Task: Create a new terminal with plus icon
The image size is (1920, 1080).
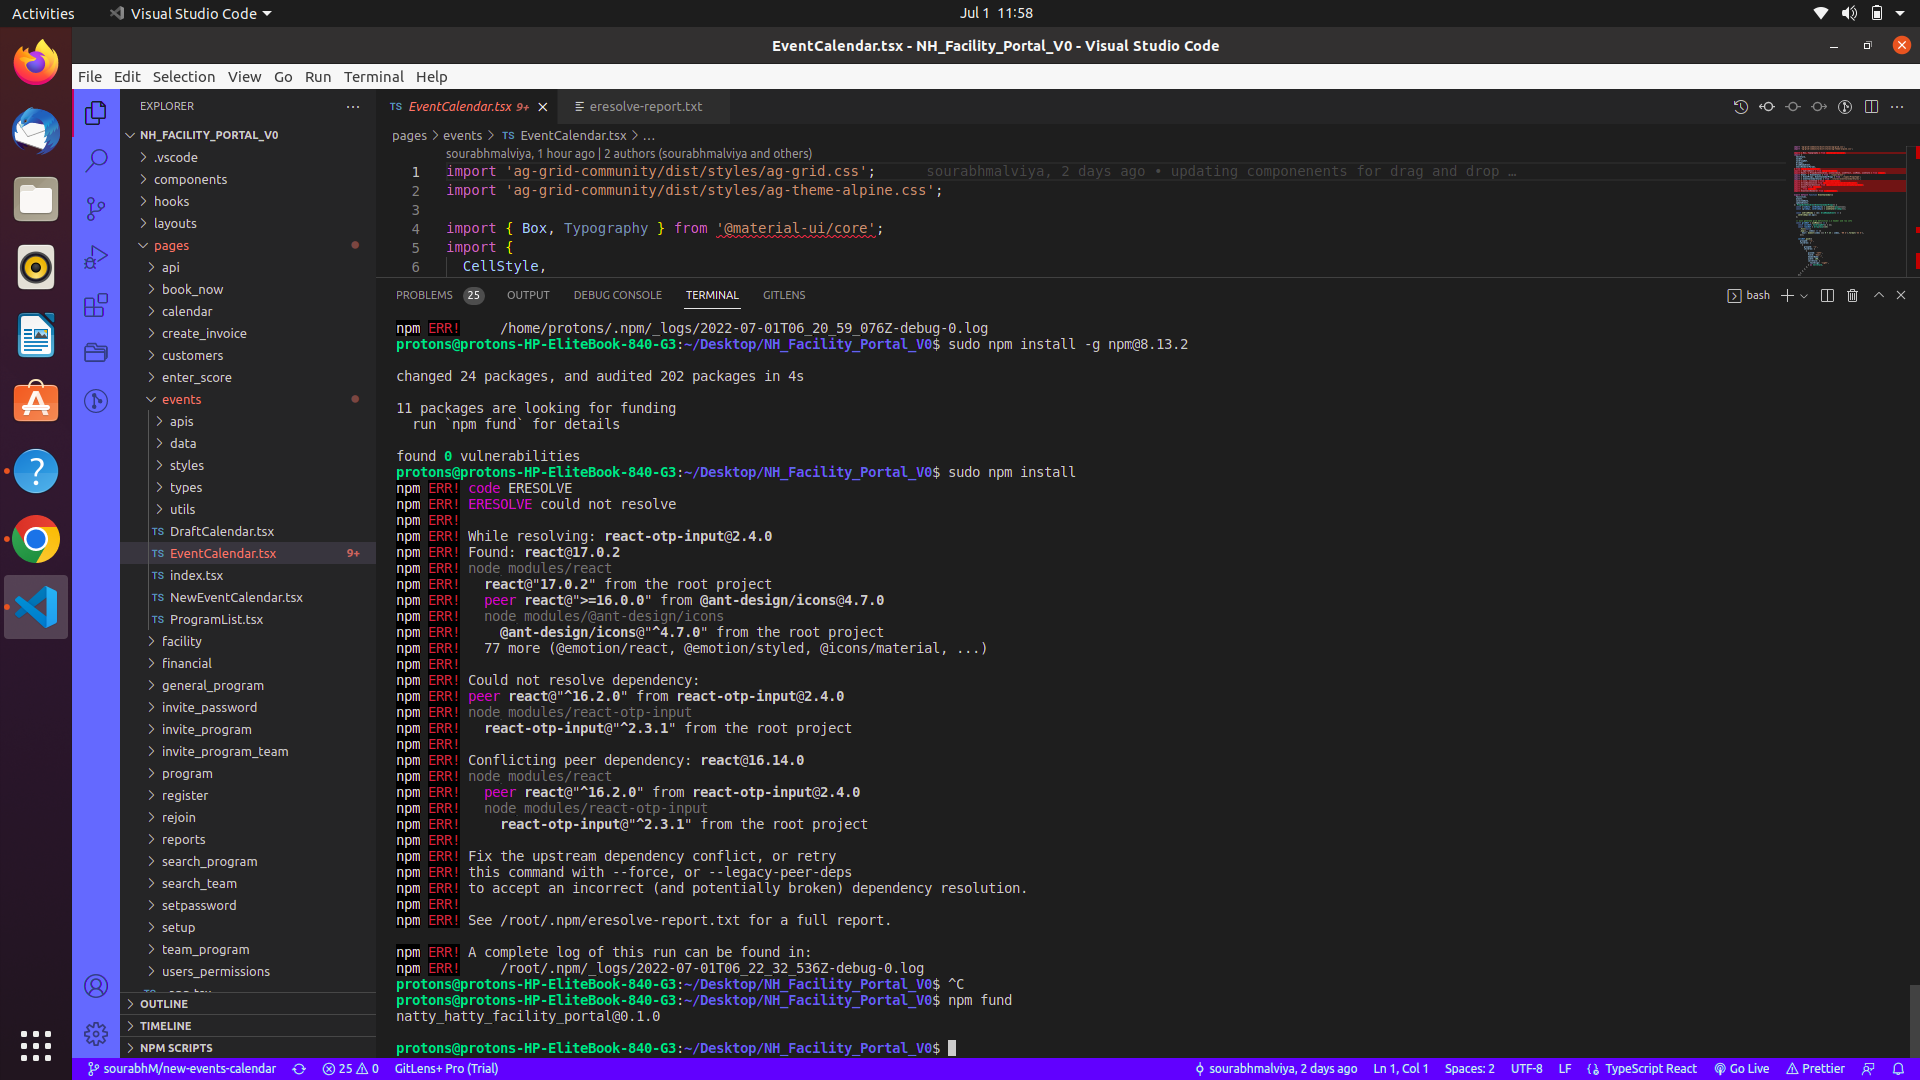Action: click(x=1787, y=295)
